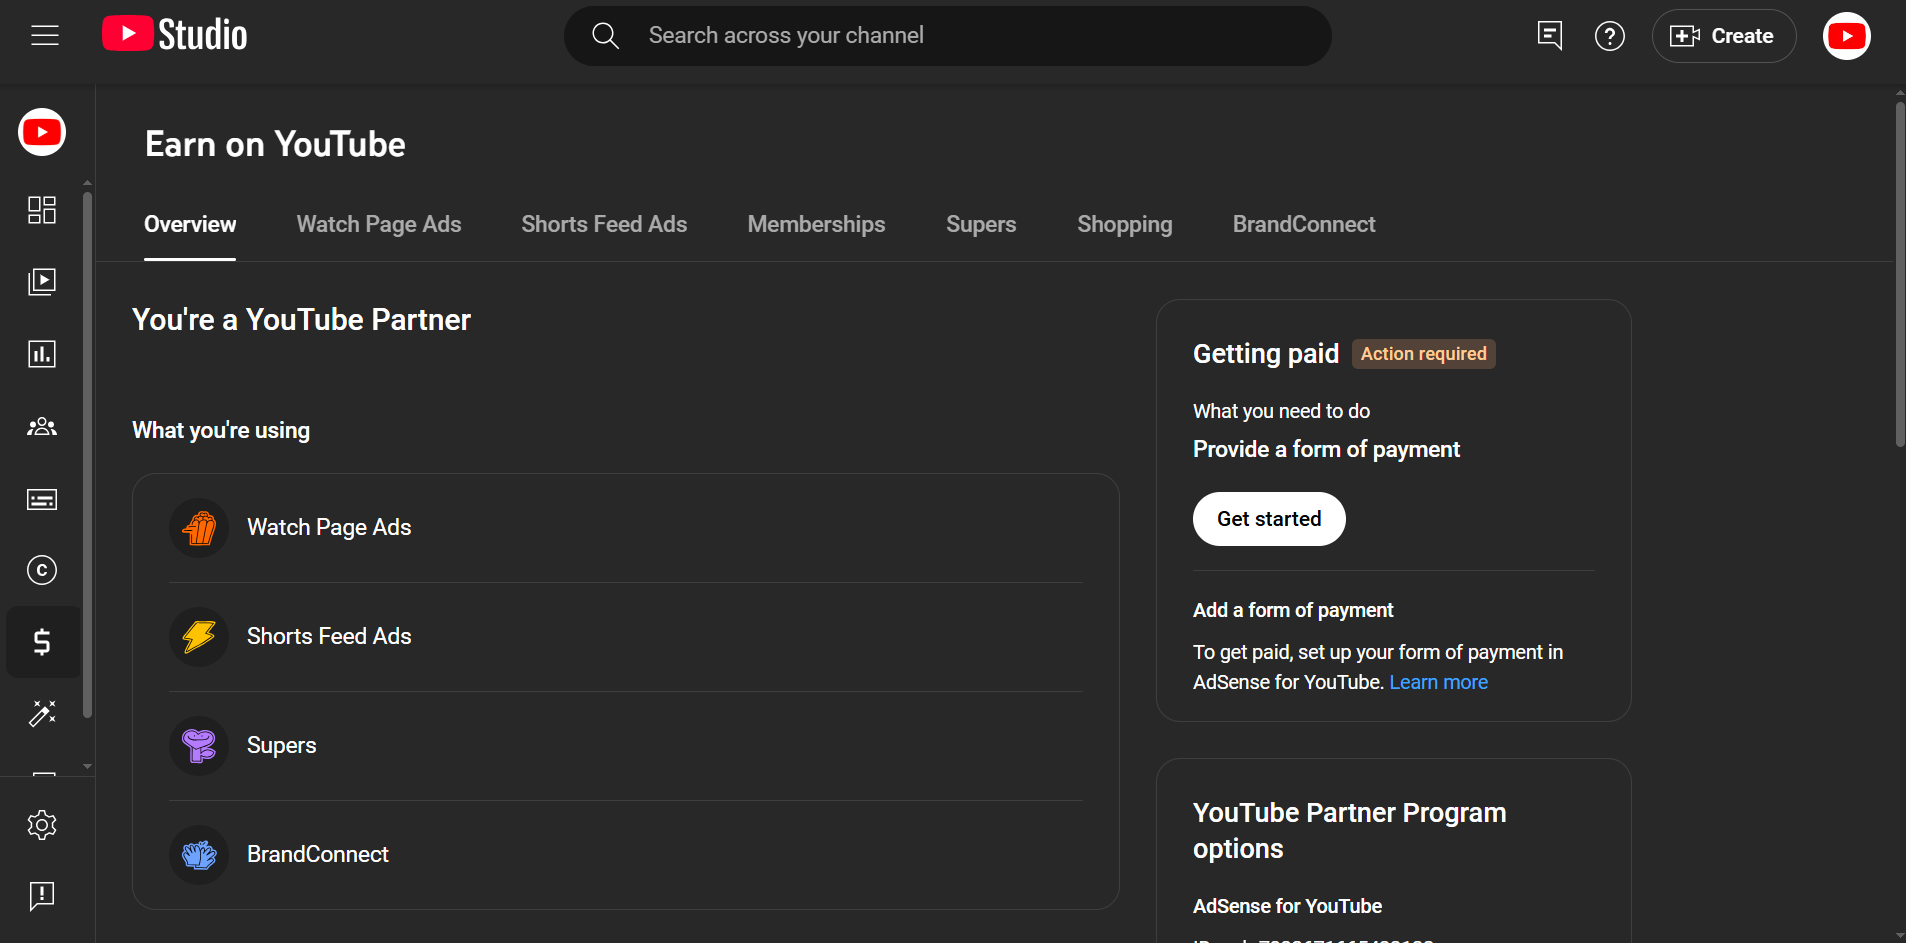Click the YouTube Partner Program options heading
The width and height of the screenshot is (1906, 943).
[x=1349, y=831]
